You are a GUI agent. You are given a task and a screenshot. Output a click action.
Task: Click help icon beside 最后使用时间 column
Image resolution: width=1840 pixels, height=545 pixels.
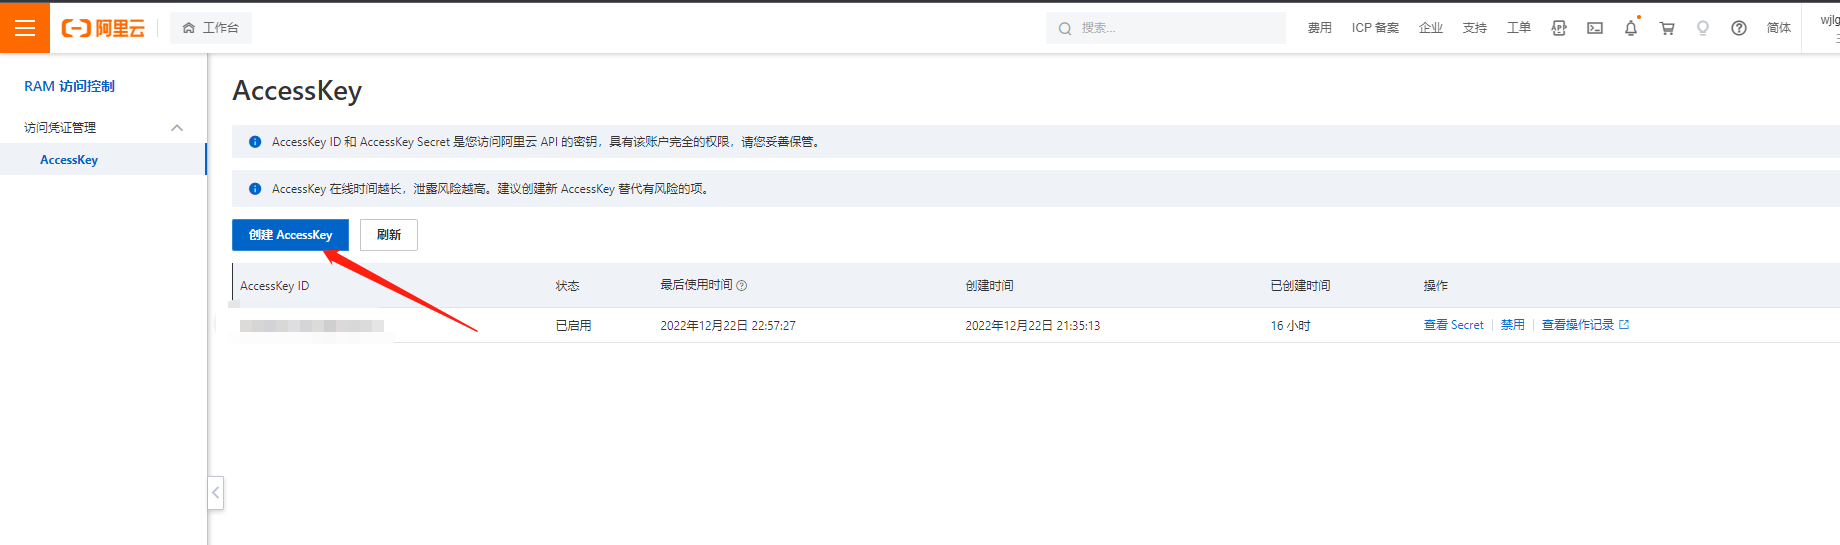742,286
